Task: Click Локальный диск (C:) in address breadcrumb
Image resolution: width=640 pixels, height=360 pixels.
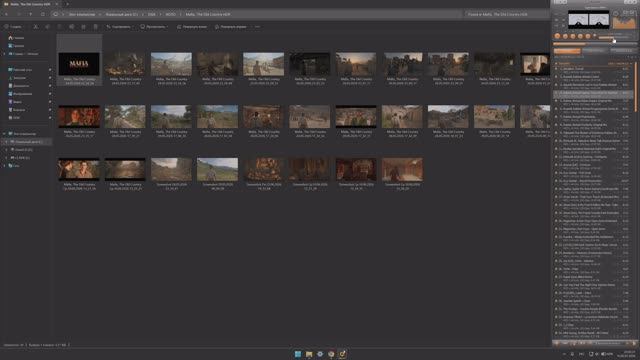Action: [122, 14]
